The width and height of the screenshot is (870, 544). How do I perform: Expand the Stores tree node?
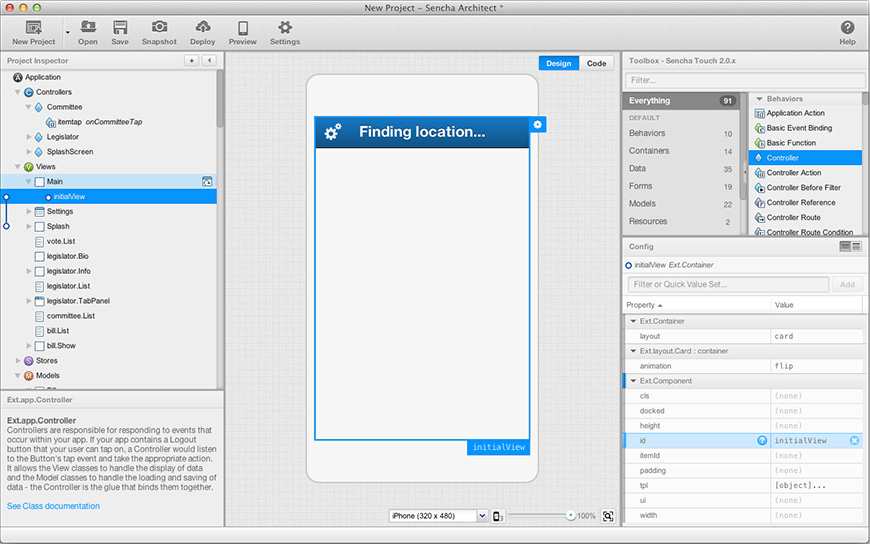(x=17, y=361)
